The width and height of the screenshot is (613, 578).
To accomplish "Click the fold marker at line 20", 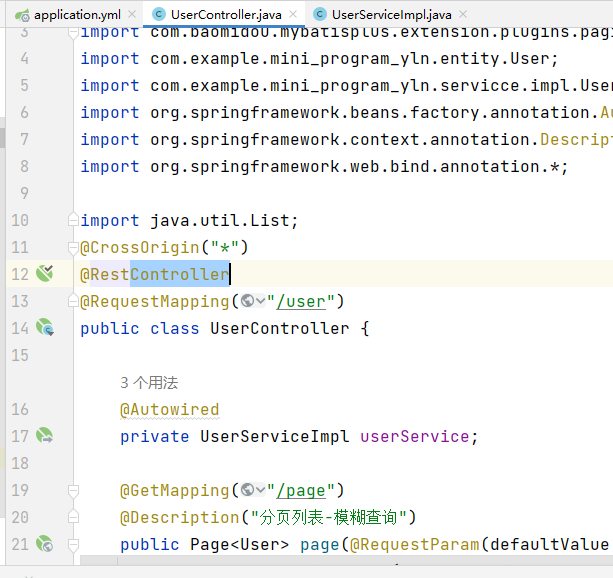I will pos(73,517).
